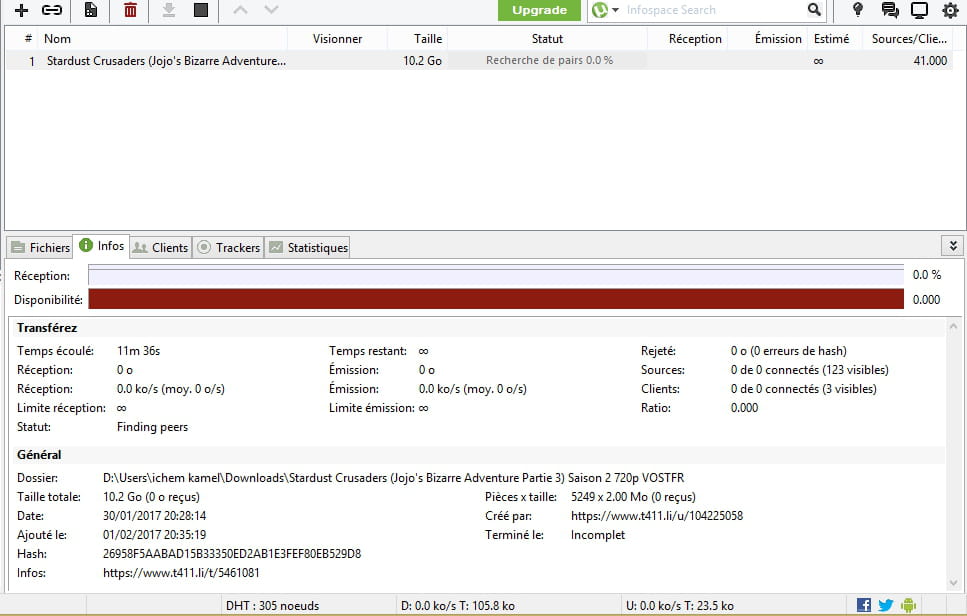Viewport: 967px width, 616px height.
Task: Switch to the Fichiers tab
Action: (x=41, y=247)
